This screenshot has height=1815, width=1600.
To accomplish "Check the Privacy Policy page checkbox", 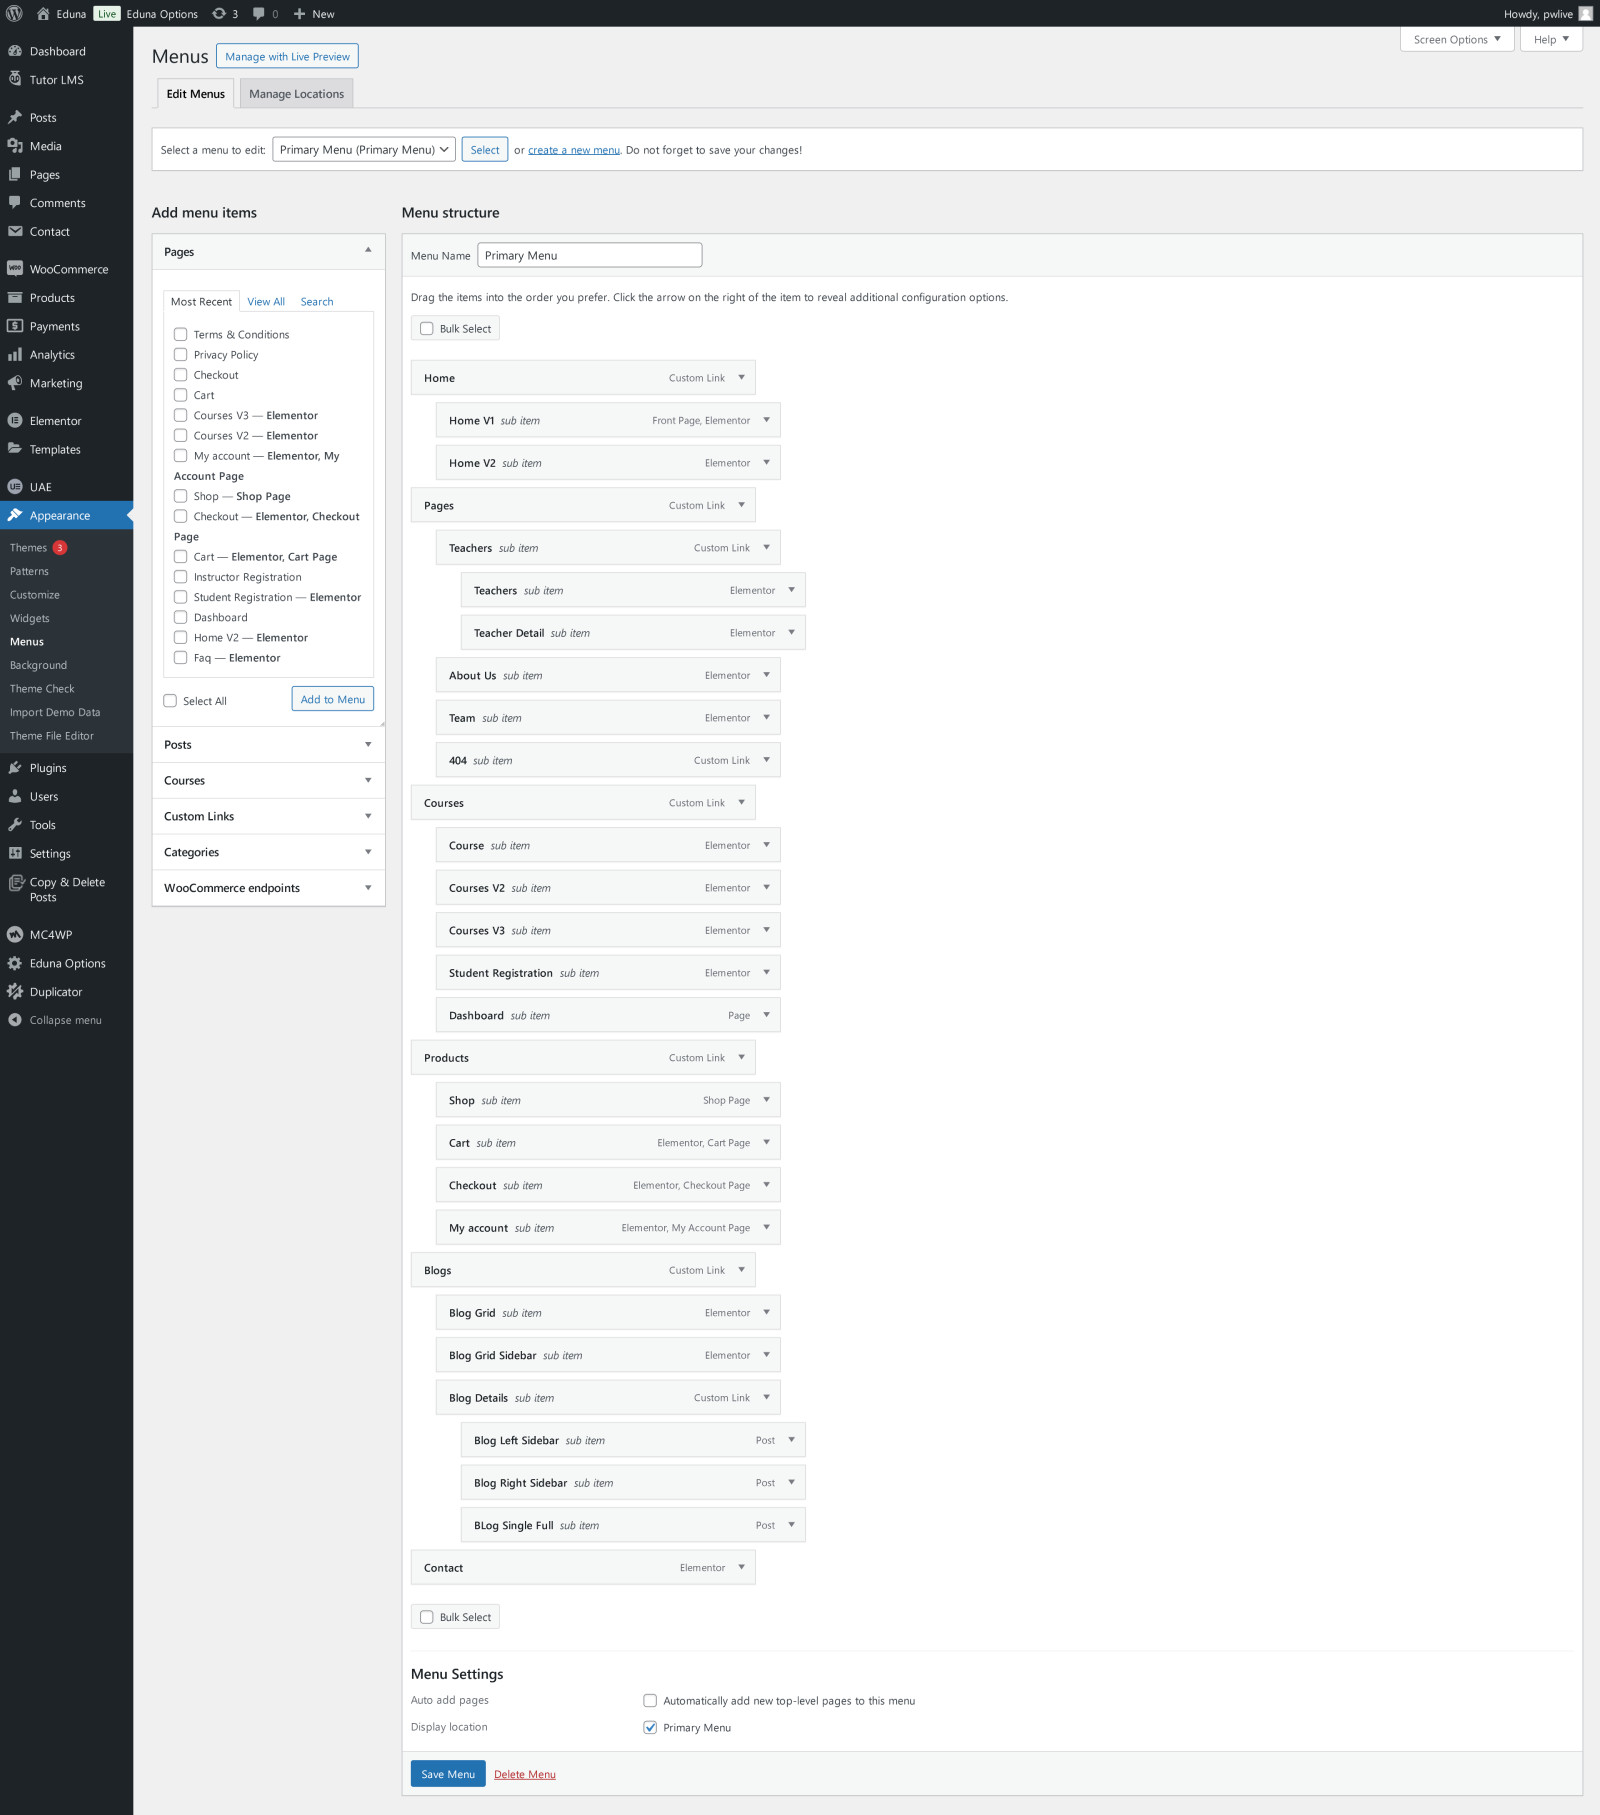I will tap(181, 355).
